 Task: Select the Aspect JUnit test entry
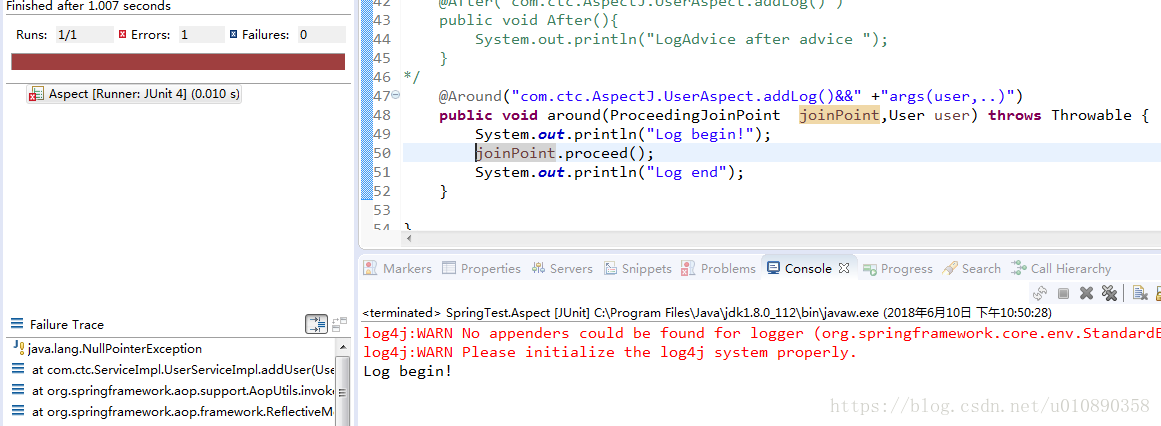tap(134, 94)
